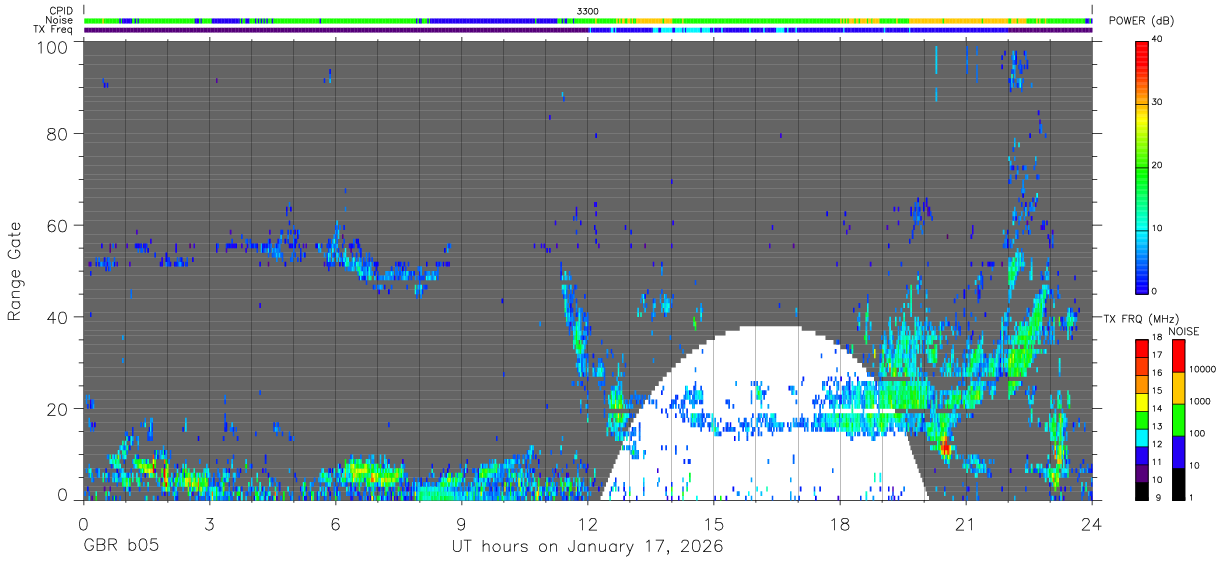Image resolution: width=1228 pixels, height=567 pixels.
Task: Click the 12 hour tick label
Action: 587,524
